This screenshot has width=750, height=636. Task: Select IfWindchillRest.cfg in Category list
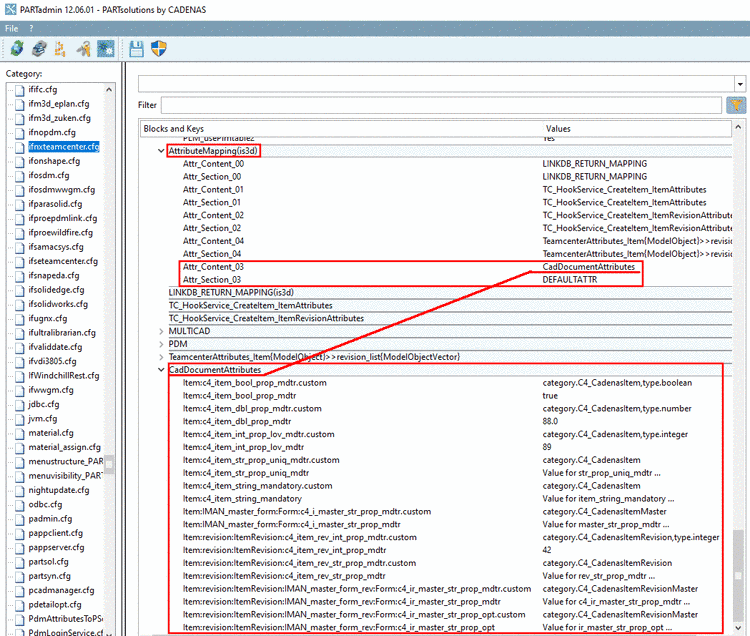click(x=64, y=376)
